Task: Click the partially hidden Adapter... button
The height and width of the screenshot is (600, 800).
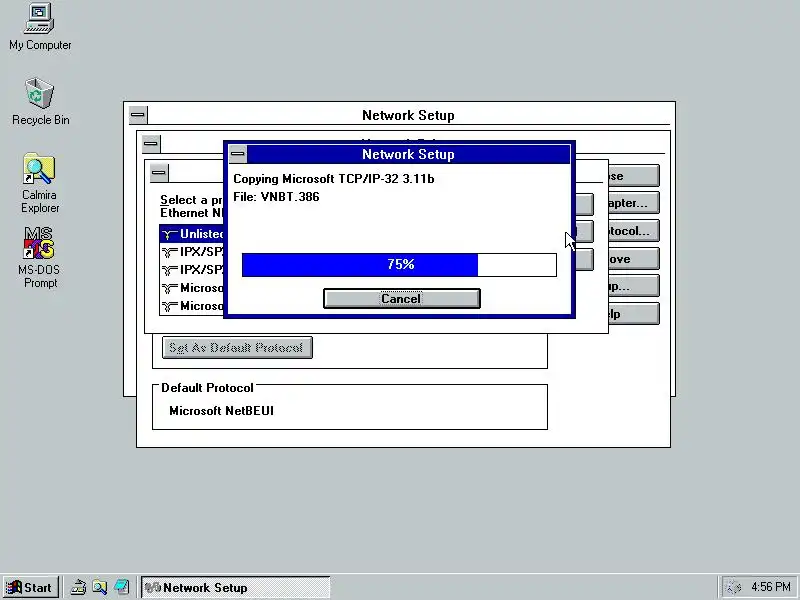Action: tap(634, 203)
